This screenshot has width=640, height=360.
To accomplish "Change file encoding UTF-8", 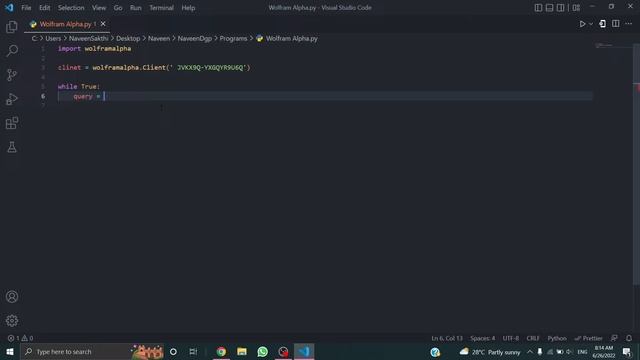I will 511,338.
